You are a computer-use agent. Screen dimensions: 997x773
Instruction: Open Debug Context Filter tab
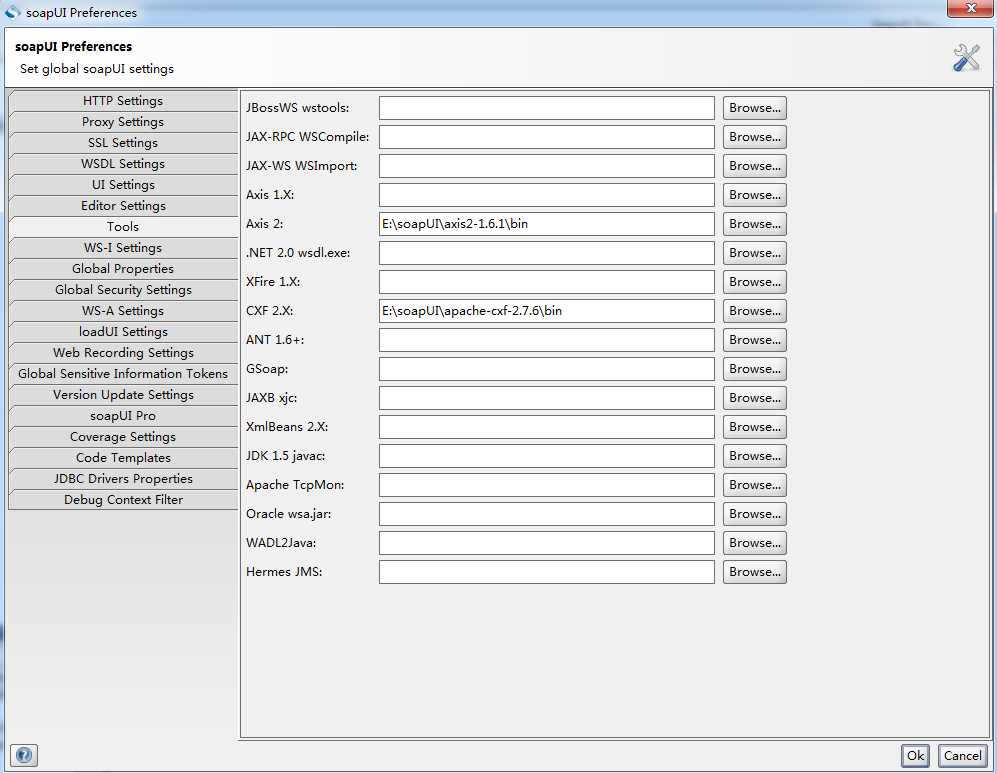click(123, 499)
